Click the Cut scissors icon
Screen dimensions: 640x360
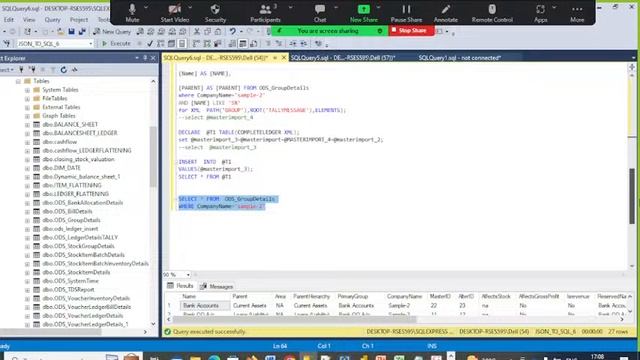[197, 31]
